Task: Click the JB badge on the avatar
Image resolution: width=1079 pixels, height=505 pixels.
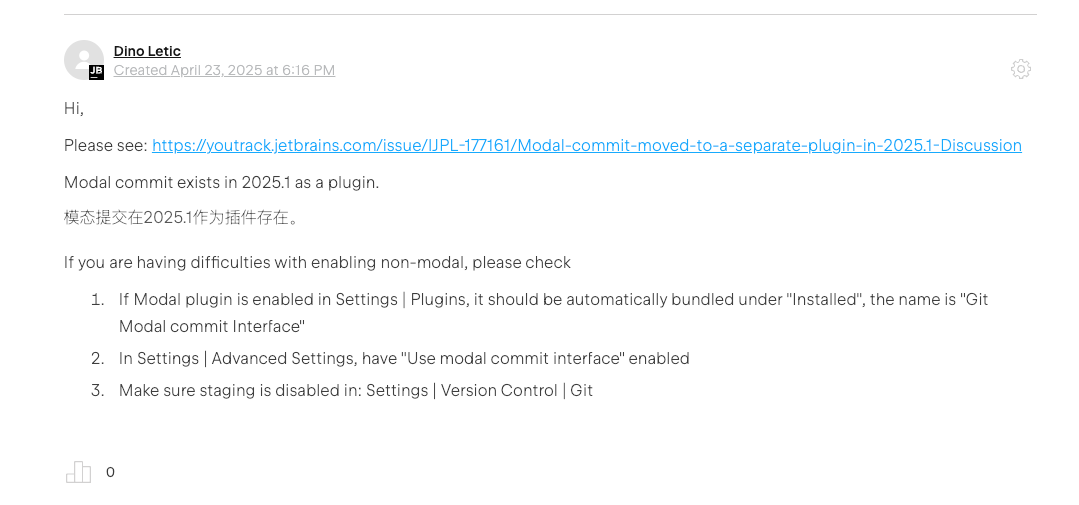Action: [x=96, y=72]
